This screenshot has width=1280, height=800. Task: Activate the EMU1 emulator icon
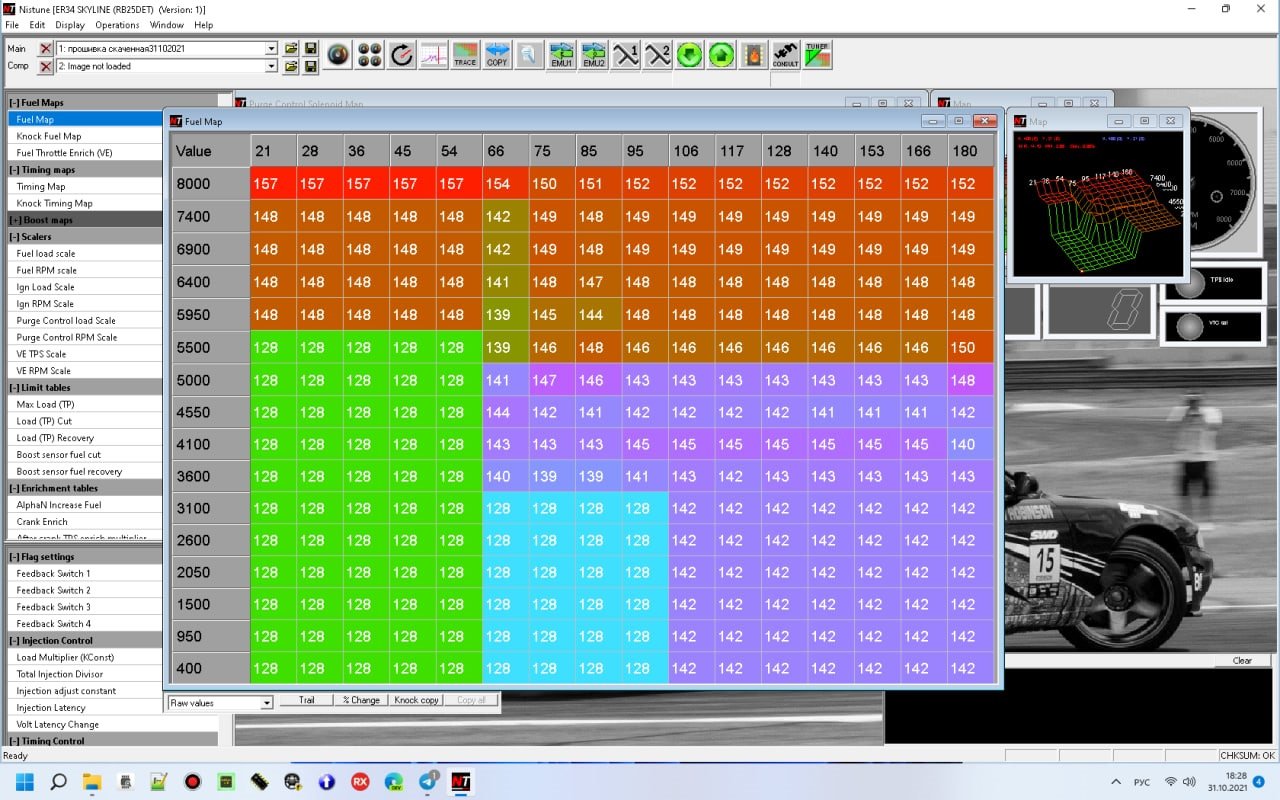[561, 54]
